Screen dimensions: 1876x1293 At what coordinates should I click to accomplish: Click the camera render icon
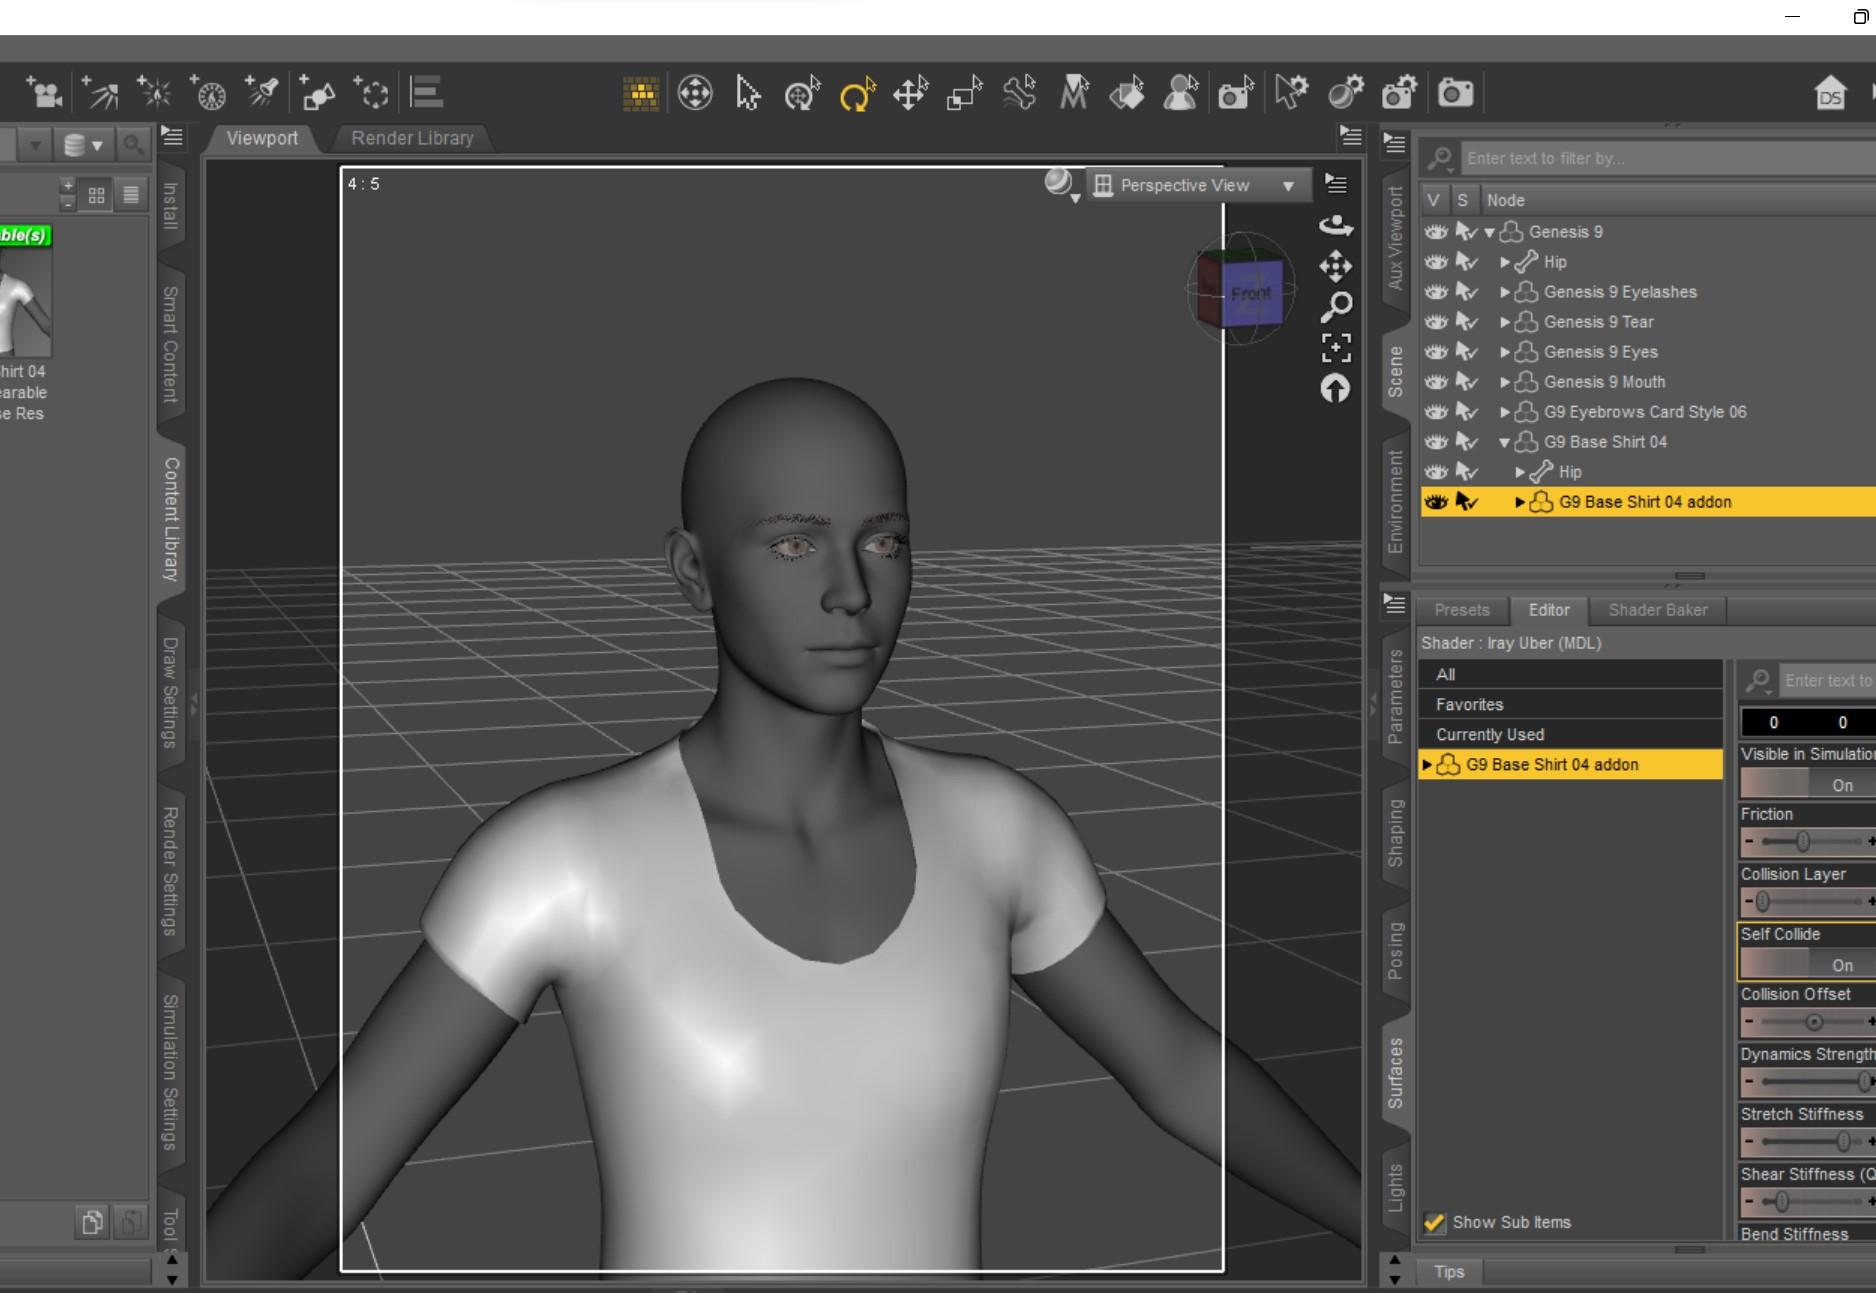1455,94
